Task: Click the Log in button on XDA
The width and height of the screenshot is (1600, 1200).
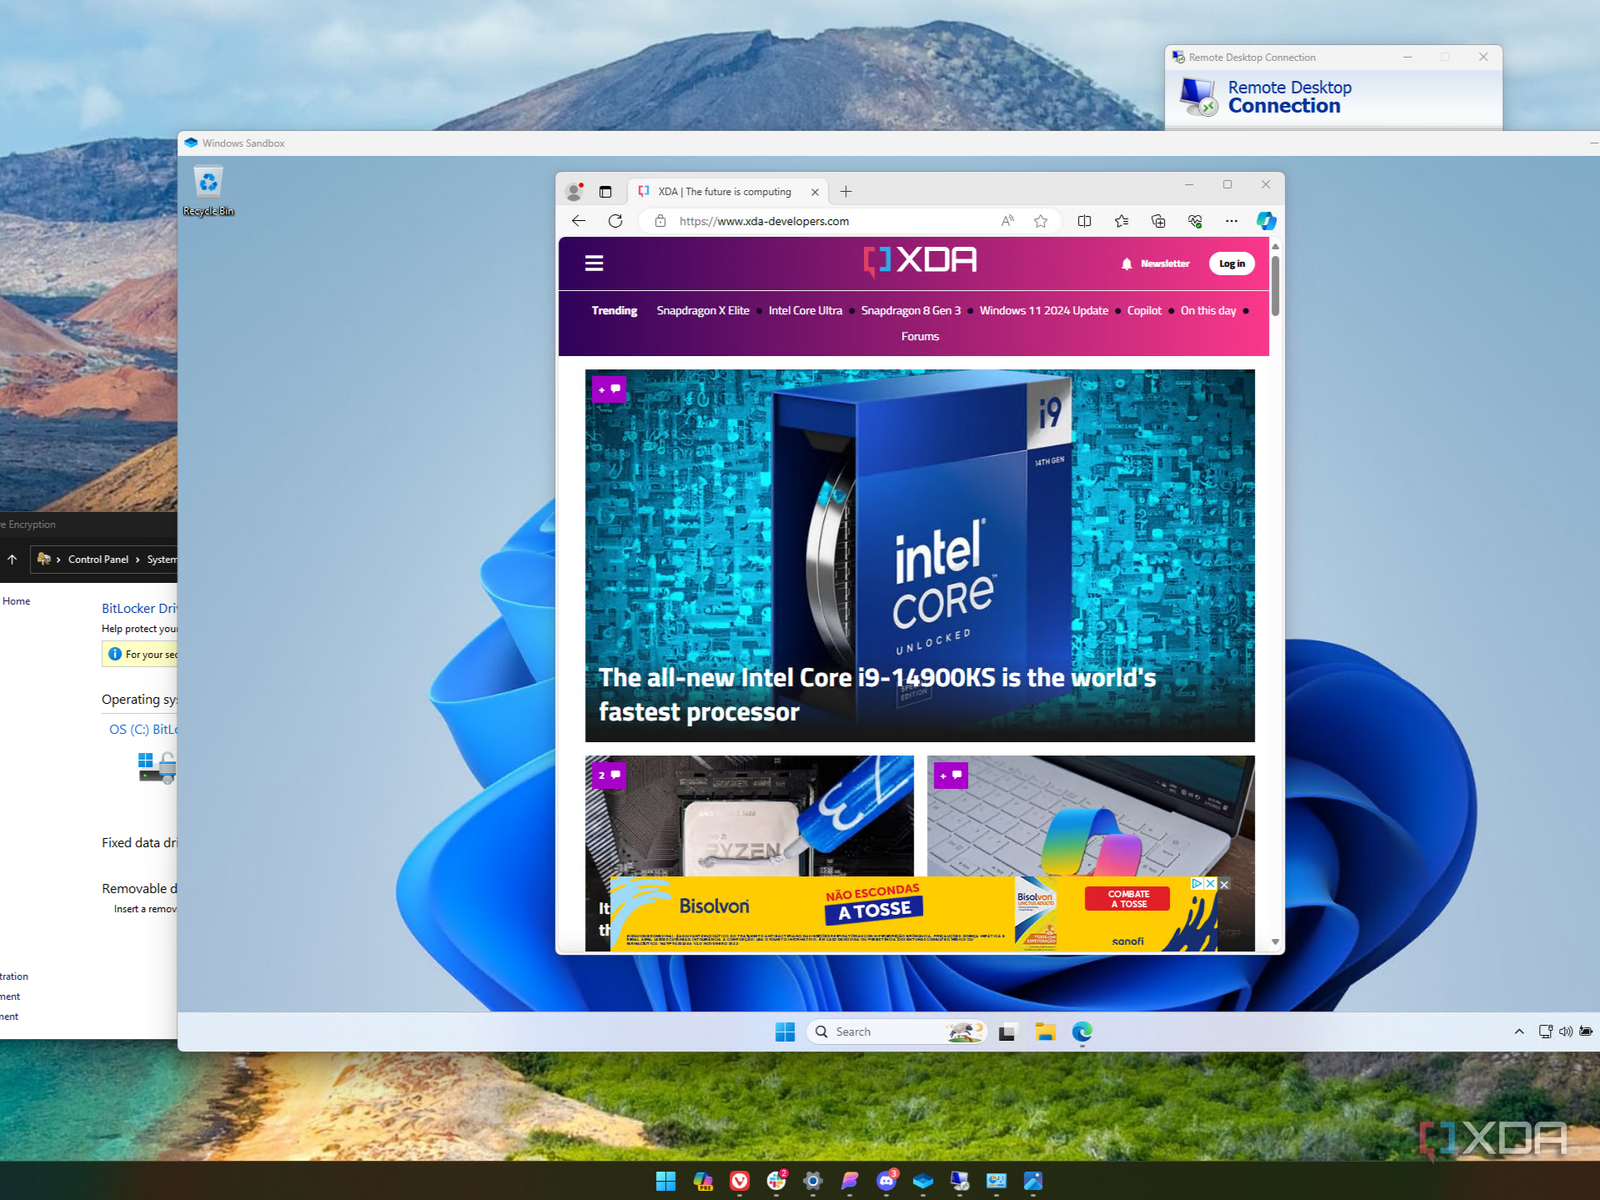Action: [1232, 264]
